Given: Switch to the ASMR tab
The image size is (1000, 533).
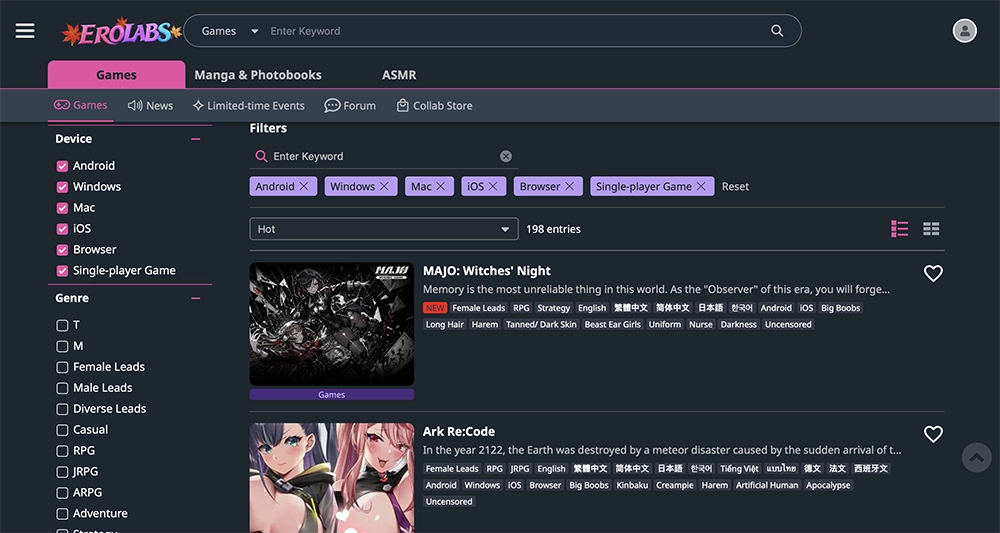Looking at the screenshot, I should pos(399,75).
